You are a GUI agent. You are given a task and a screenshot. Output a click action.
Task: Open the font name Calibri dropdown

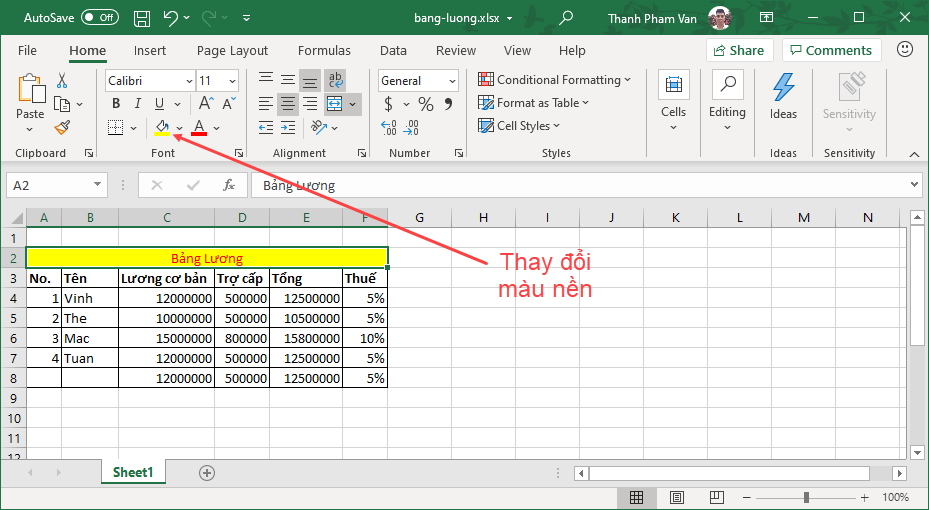tap(190, 81)
